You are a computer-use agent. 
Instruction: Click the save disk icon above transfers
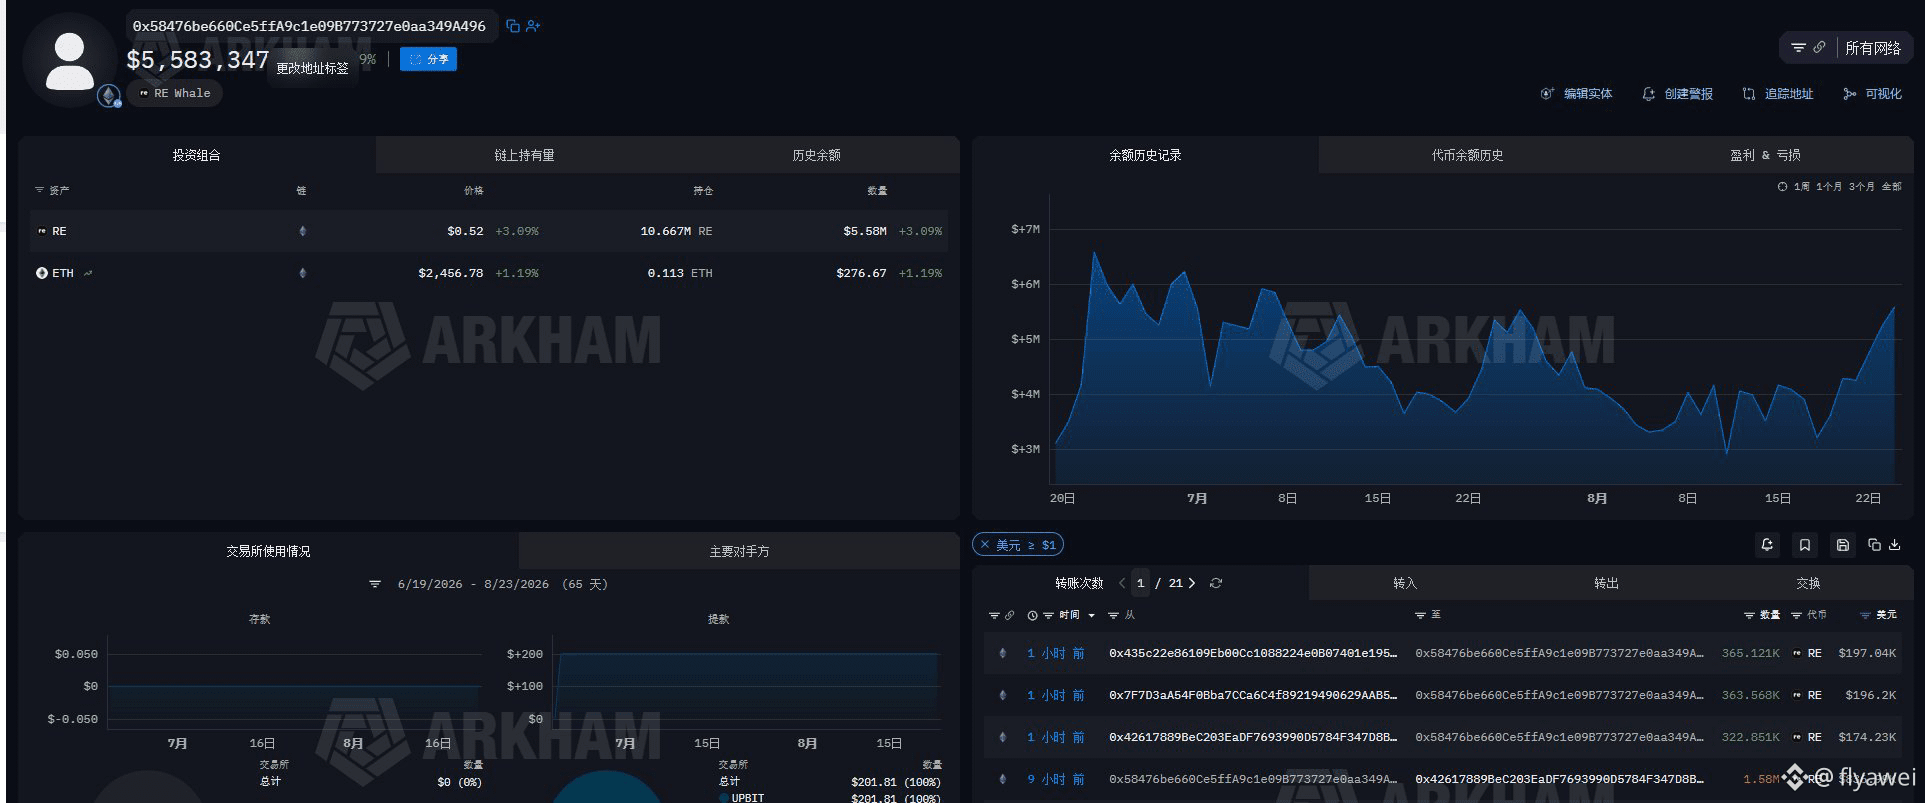[1843, 545]
